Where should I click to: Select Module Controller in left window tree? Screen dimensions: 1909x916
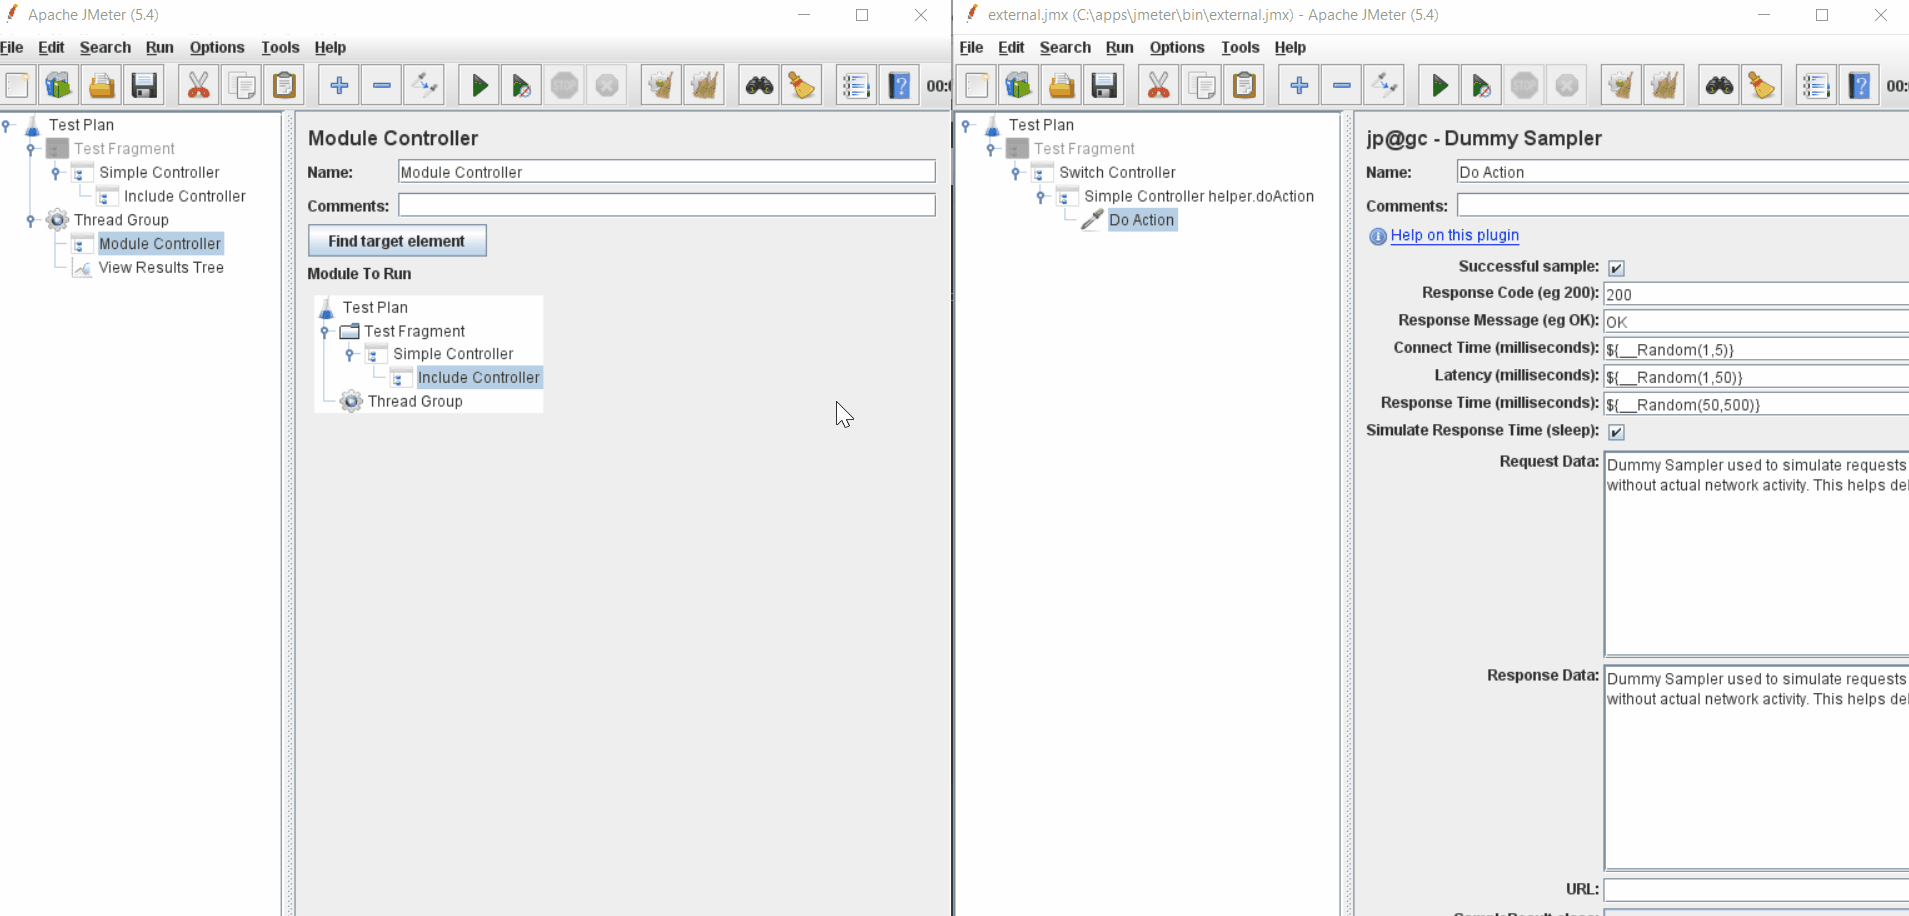pyautogui.click(x=160, y=244)
